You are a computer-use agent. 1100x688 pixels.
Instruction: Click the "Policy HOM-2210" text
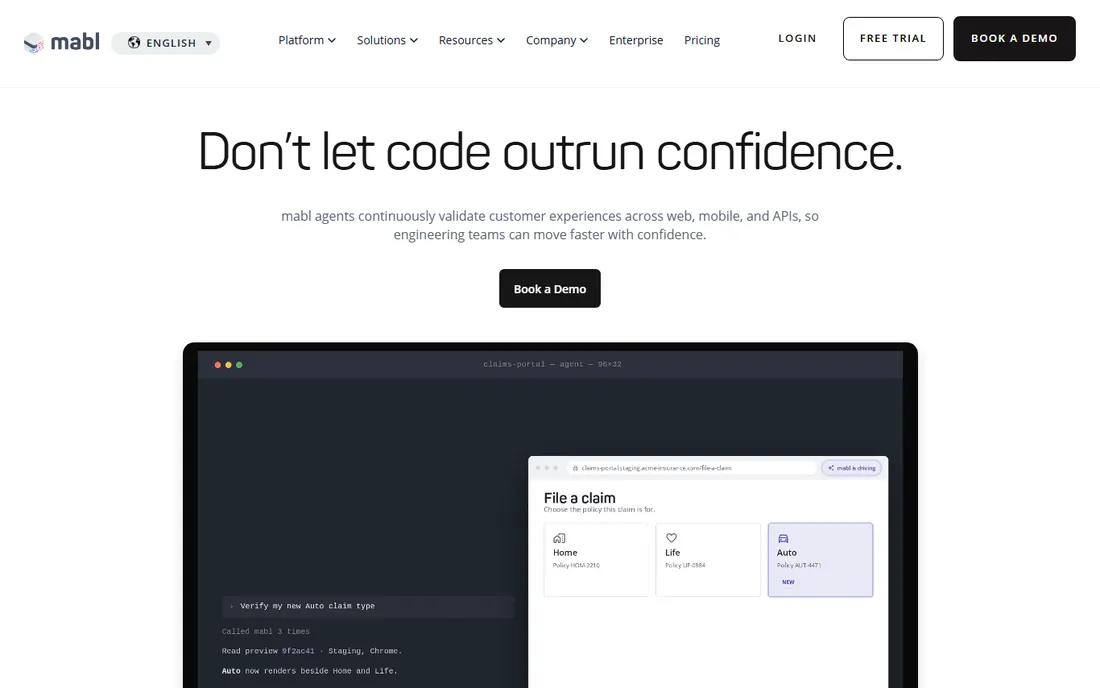576,565
